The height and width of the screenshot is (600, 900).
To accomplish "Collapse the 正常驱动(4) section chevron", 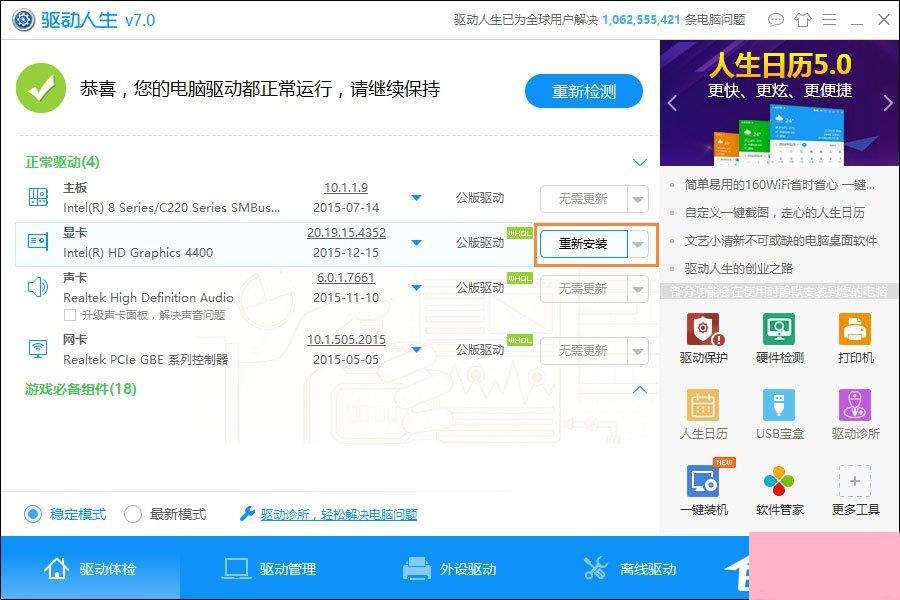I will [639, 162].
